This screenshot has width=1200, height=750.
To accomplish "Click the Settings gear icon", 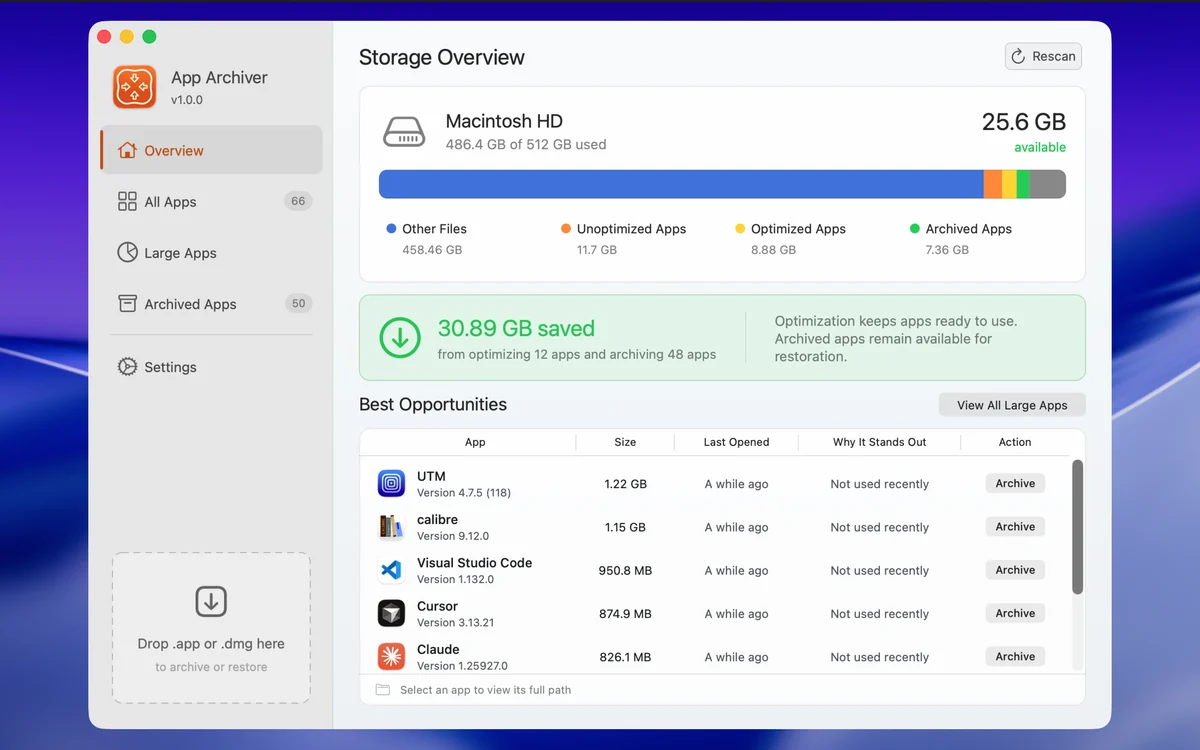I will pos(127,366).
